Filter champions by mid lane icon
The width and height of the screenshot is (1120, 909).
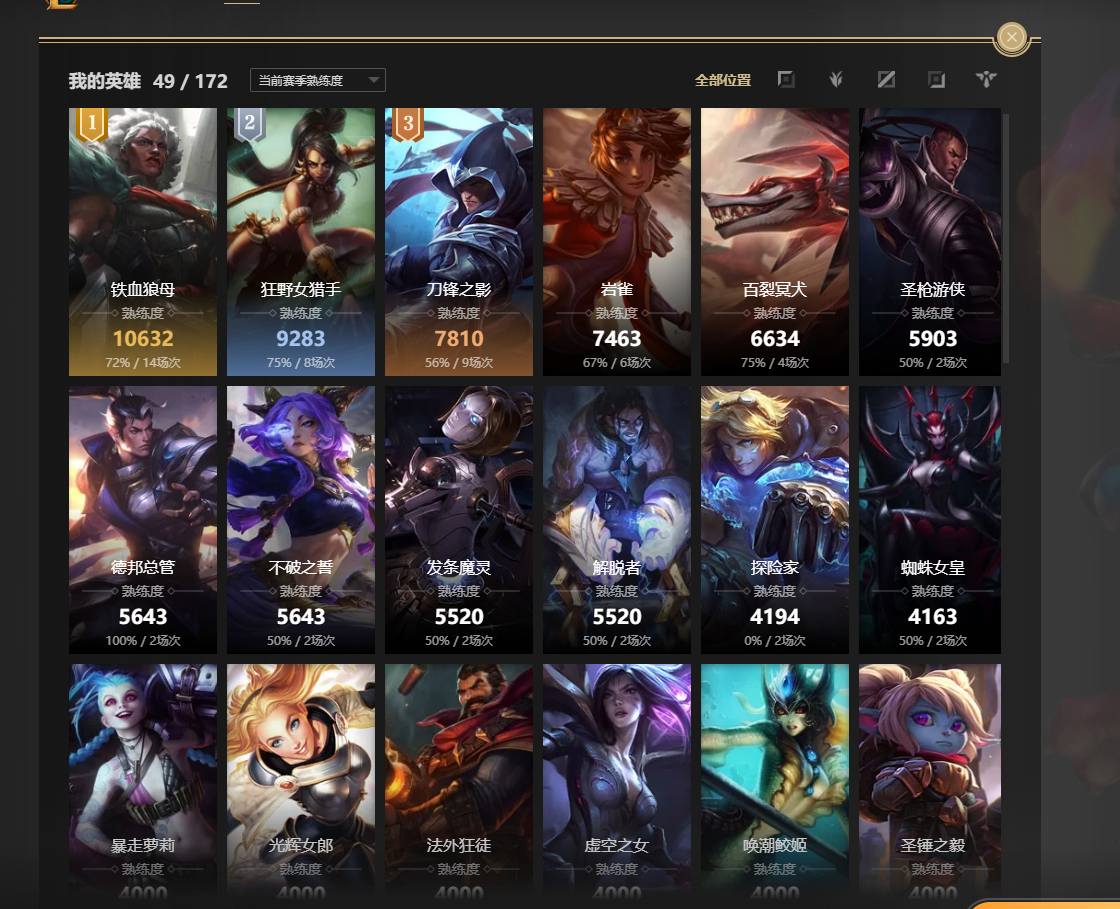tap(886, 80)
